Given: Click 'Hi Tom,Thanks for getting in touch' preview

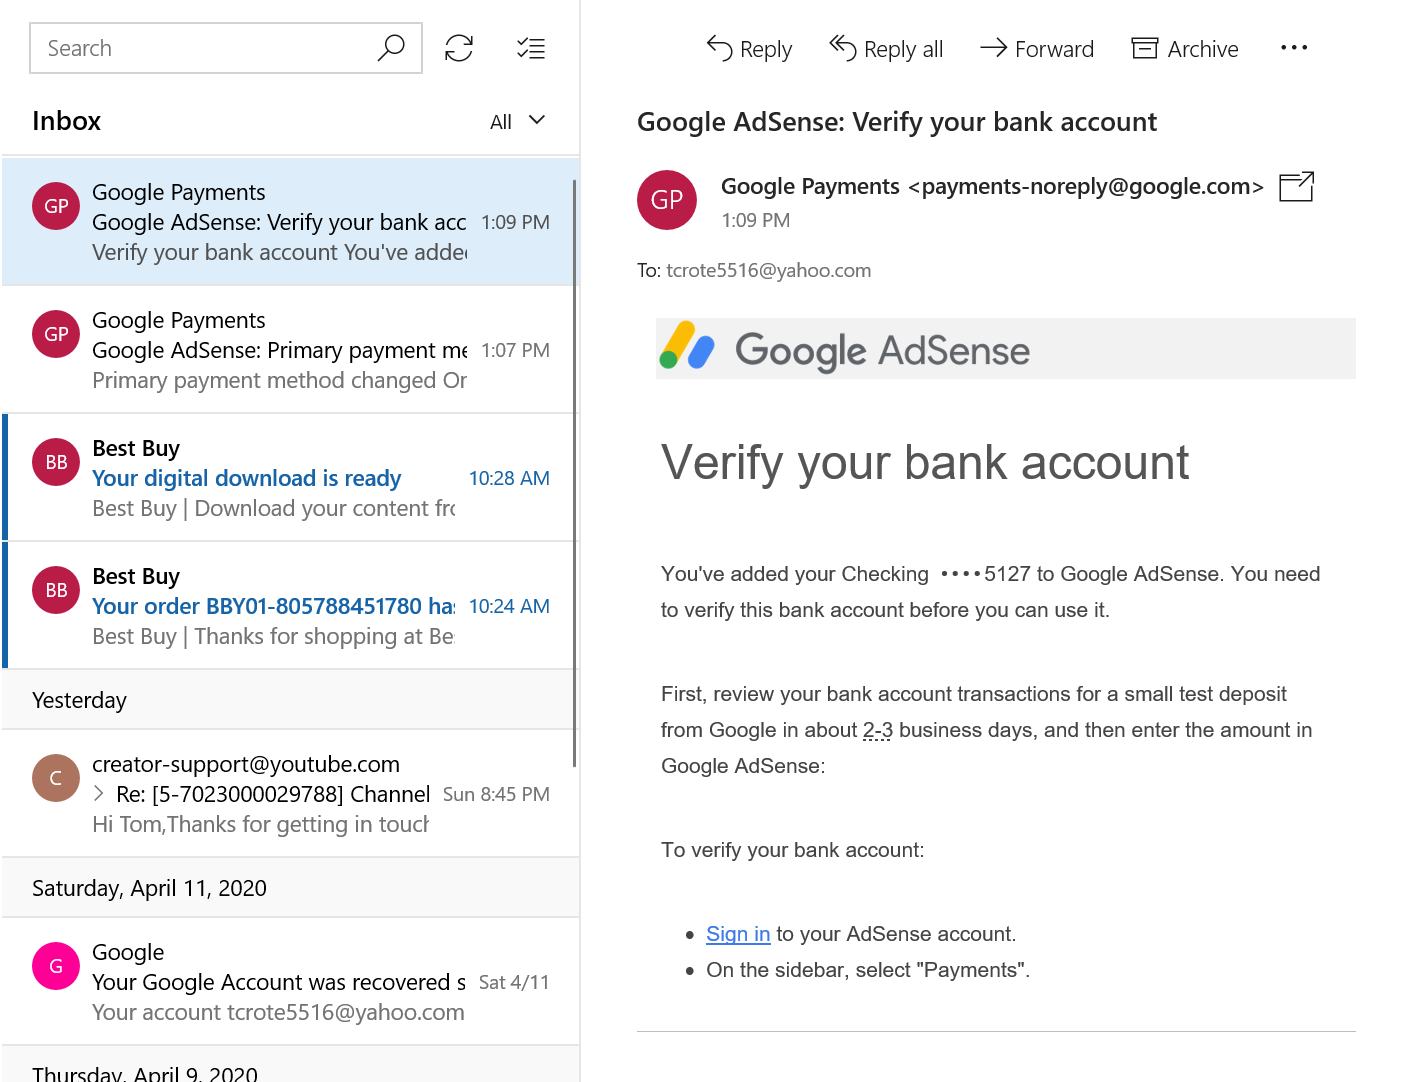Looking at the screenshot, I should tap(260, 824).
